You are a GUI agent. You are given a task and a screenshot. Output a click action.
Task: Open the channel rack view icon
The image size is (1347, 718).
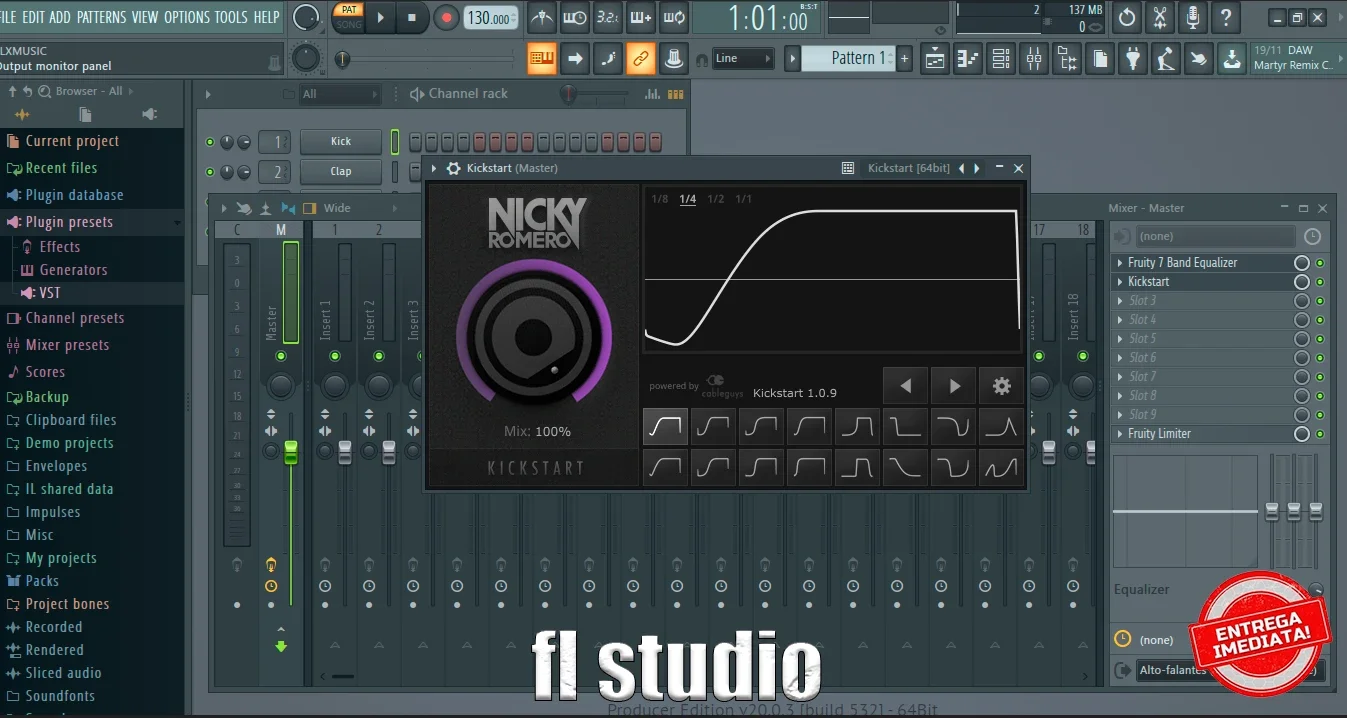[x=1001, y=59]
